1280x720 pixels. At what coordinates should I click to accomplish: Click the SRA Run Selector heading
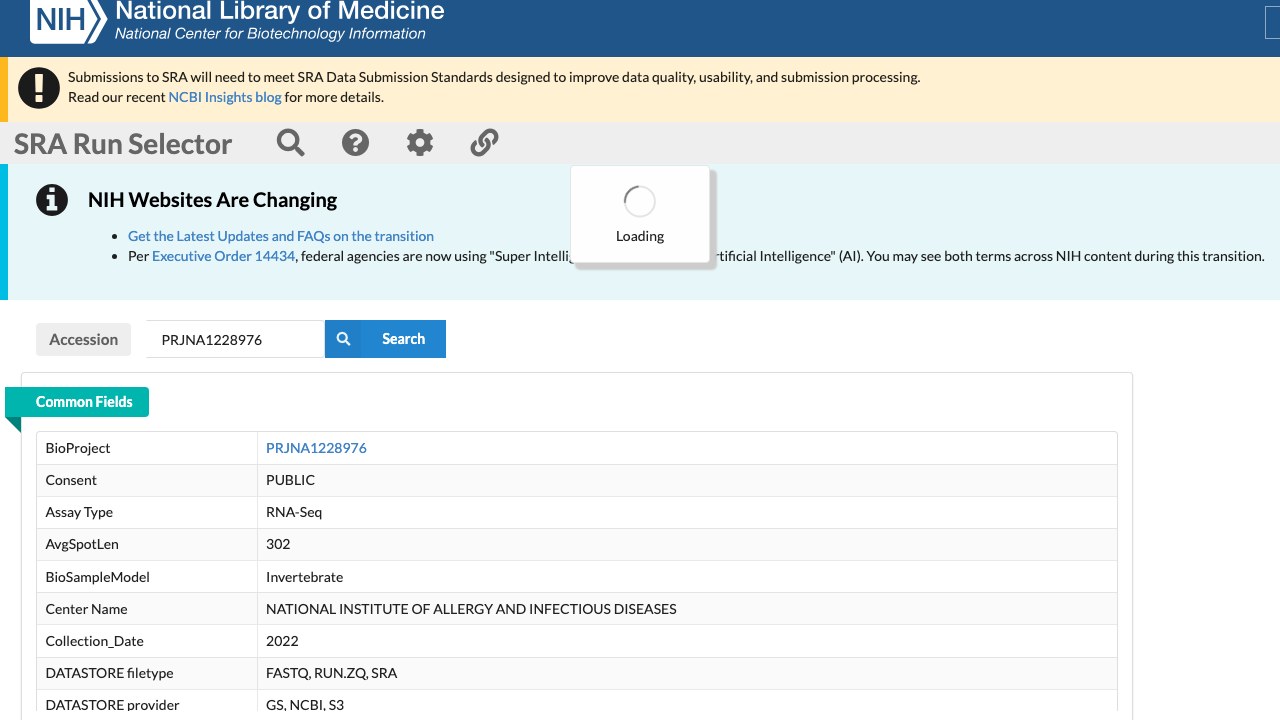click(123, 144)
